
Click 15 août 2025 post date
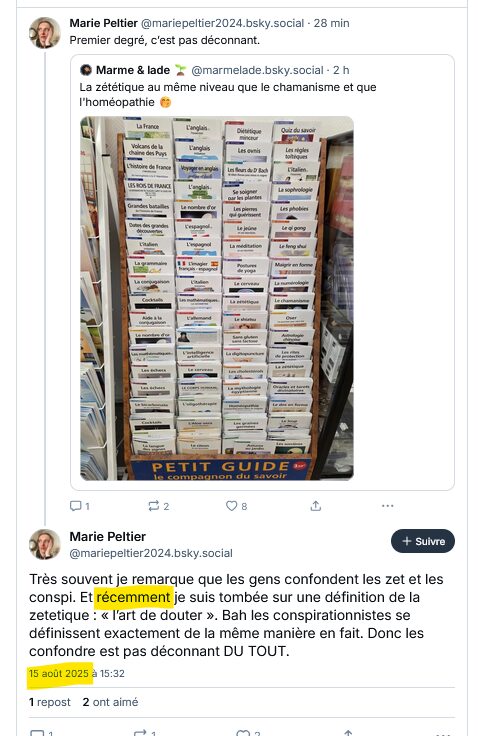[58, 674]
